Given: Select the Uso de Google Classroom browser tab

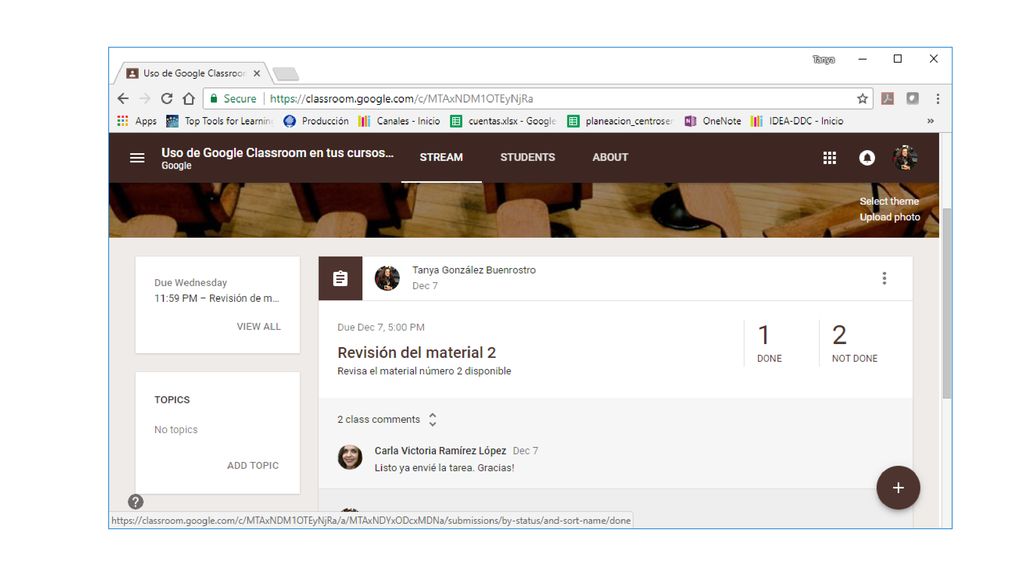Looking at the screenshot, I should click(194, 73).
